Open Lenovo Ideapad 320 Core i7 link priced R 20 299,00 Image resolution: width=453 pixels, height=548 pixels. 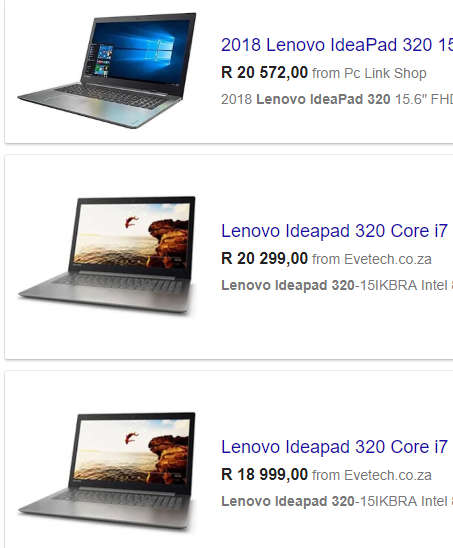point(335,231)
